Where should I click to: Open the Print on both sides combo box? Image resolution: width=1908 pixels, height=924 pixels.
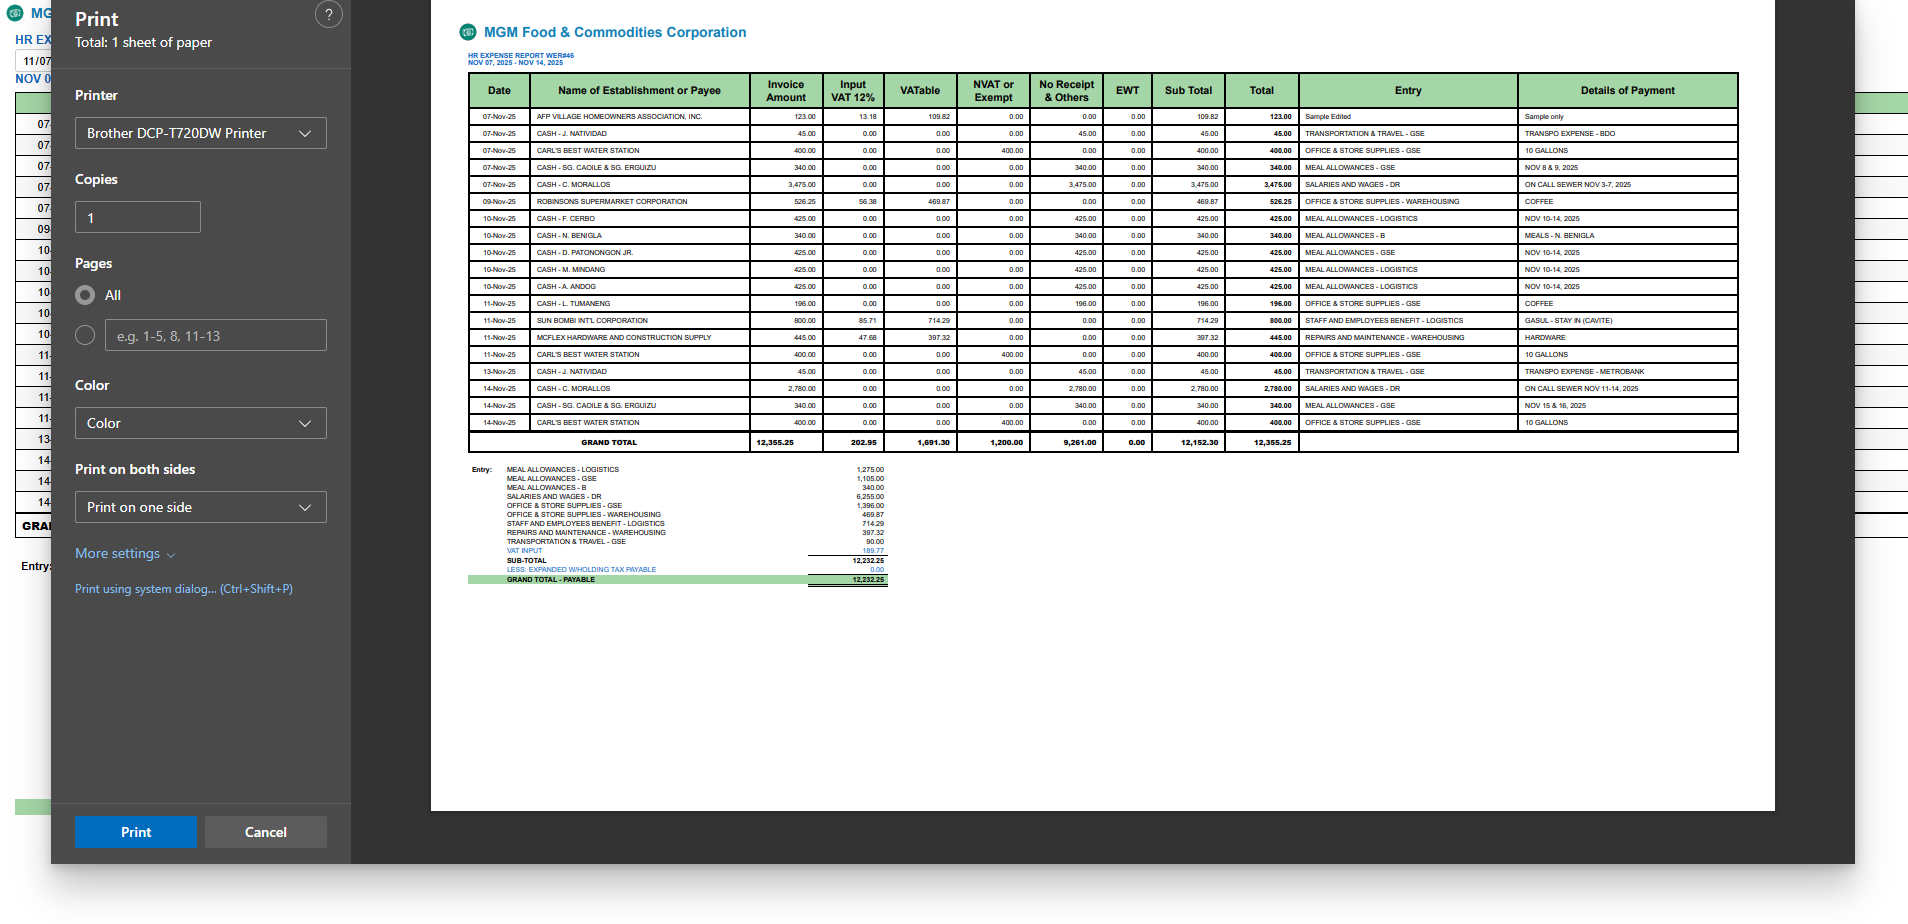(201, 507)
